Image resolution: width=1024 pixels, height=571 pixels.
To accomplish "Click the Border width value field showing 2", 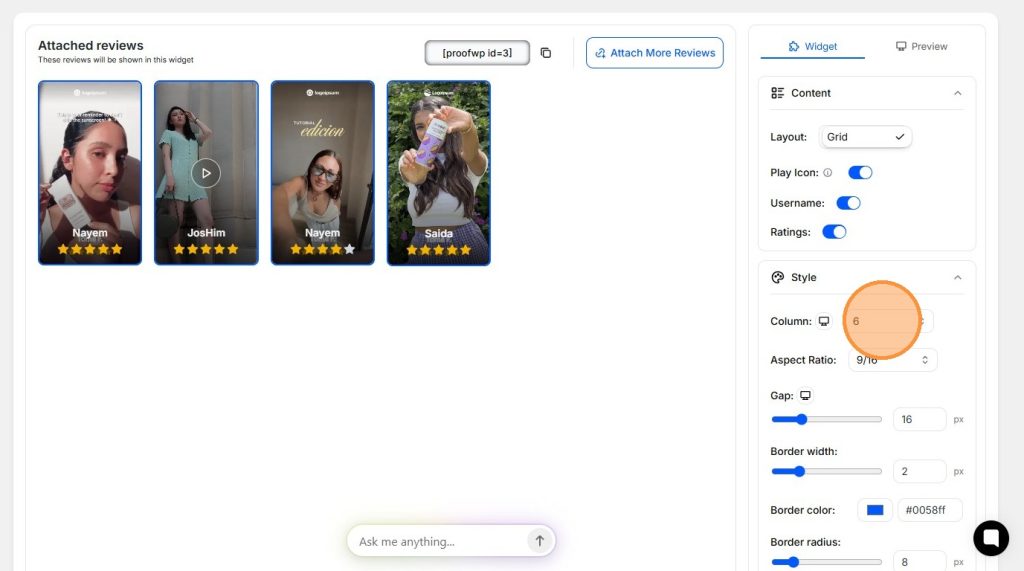I will click(x=920, y=472).
